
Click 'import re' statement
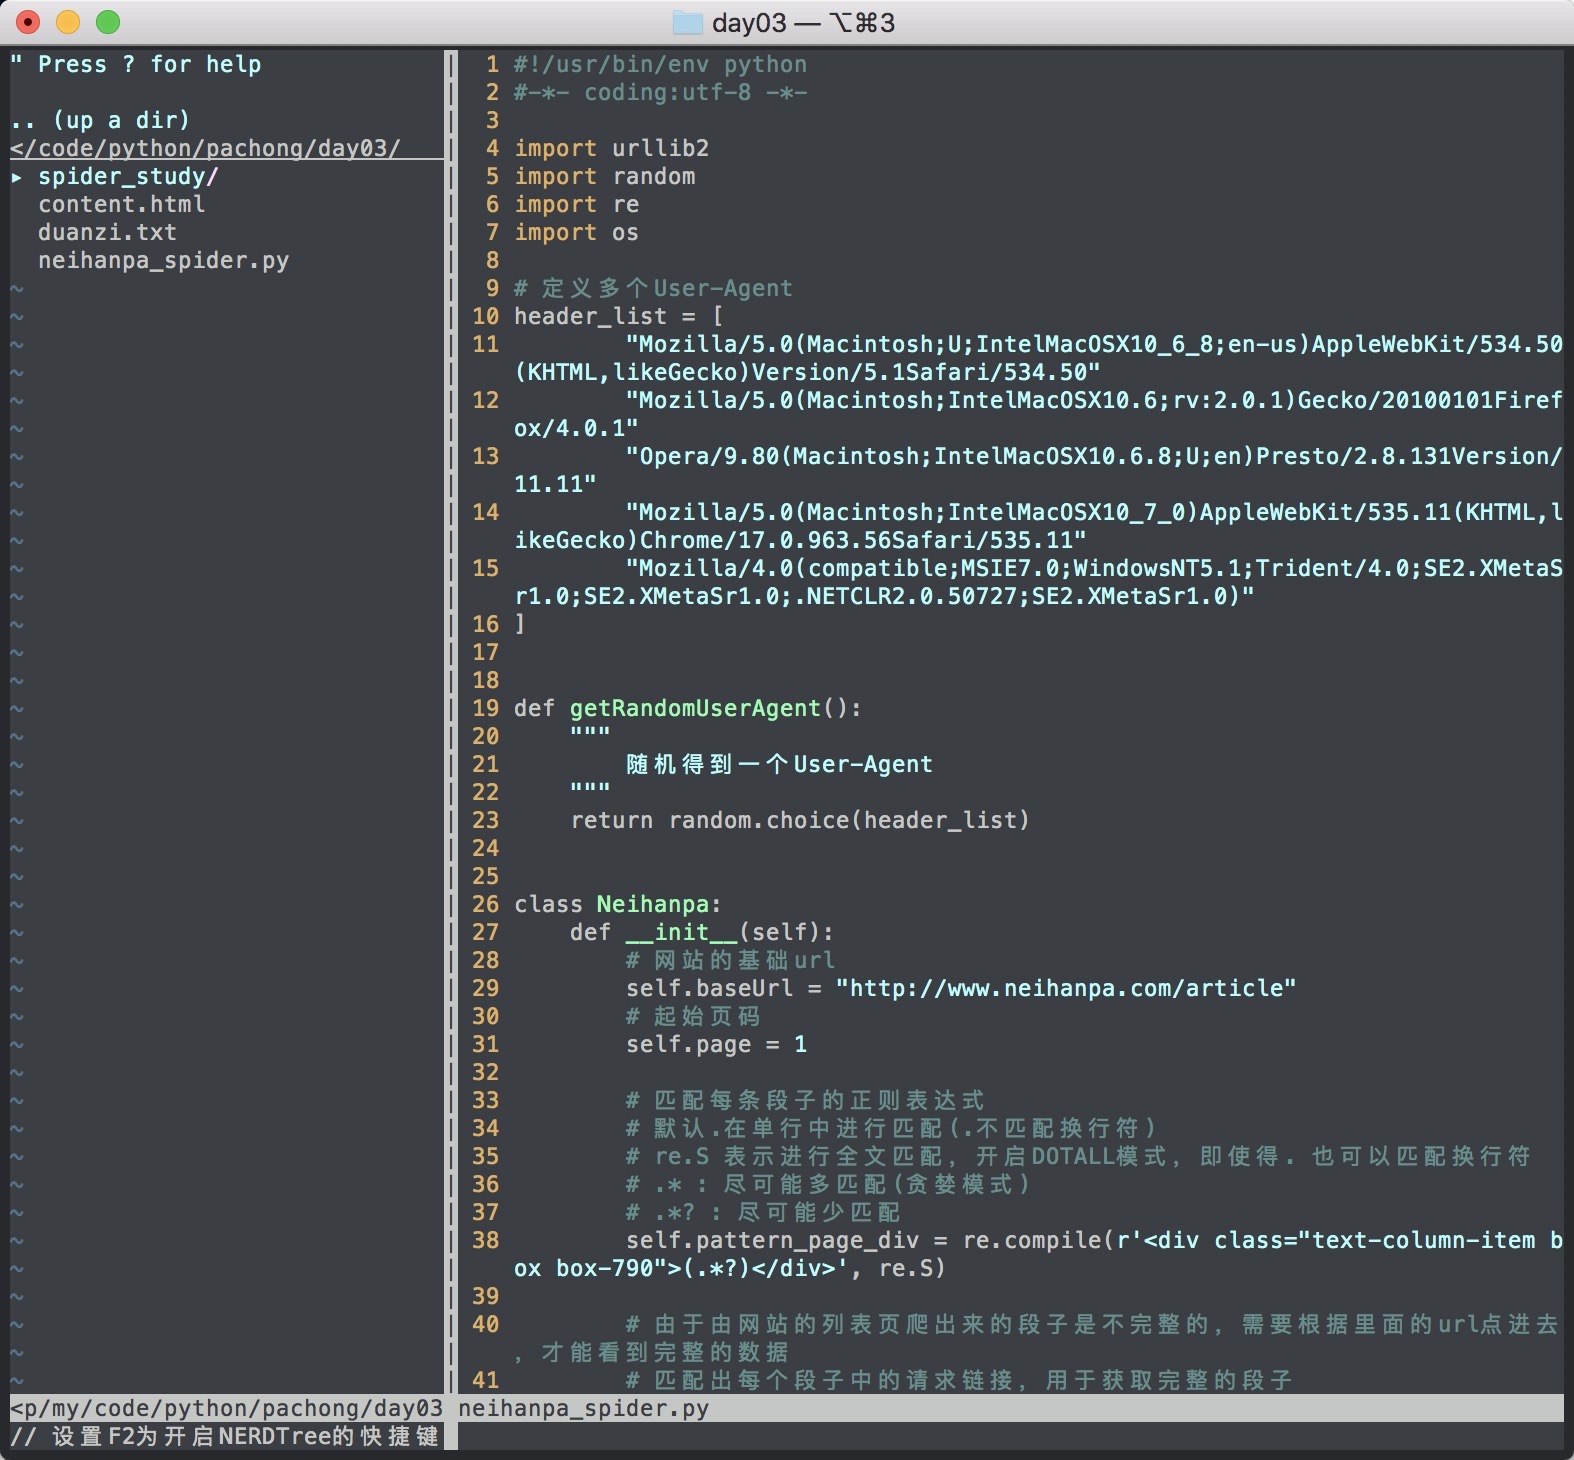click(576, 205)
